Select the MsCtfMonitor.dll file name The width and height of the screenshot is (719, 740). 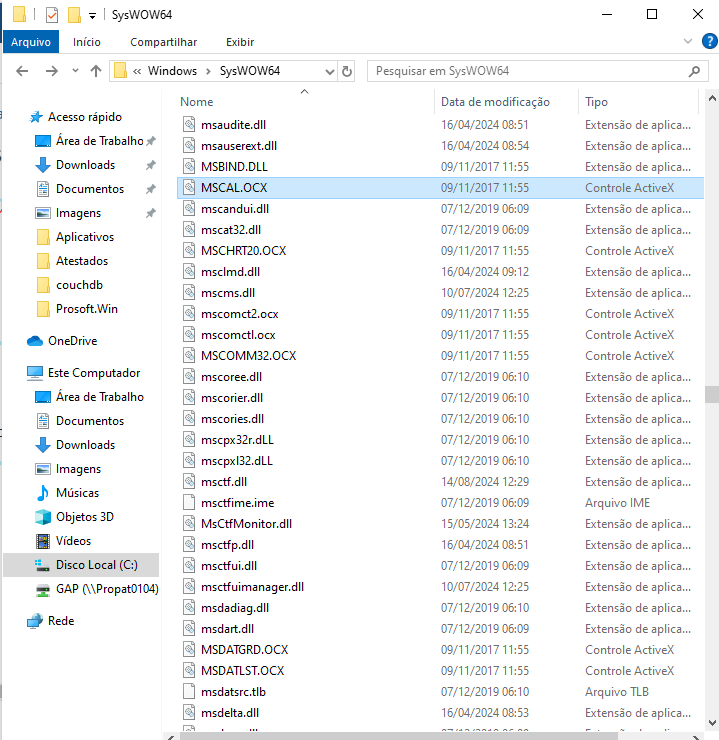pos(246,524)
